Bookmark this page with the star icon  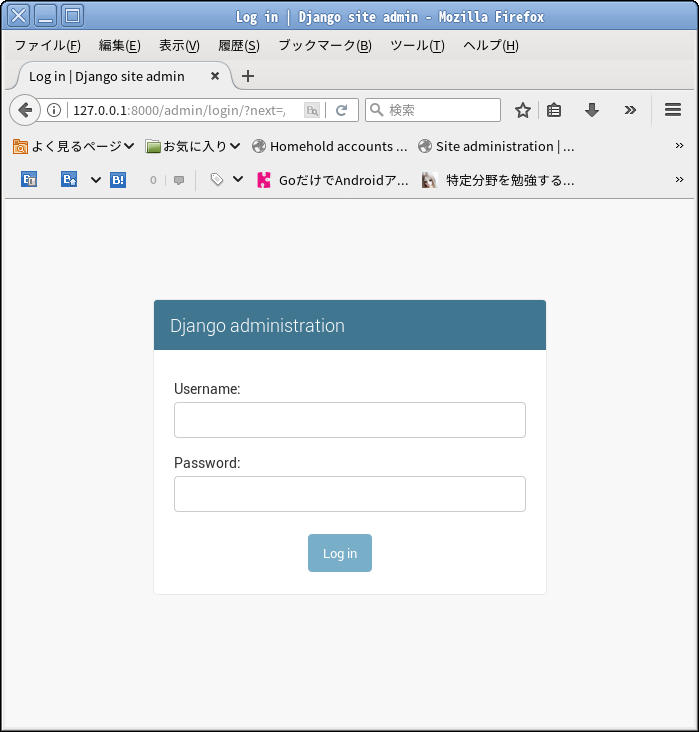pyautogui.click(x=522, y=110)
